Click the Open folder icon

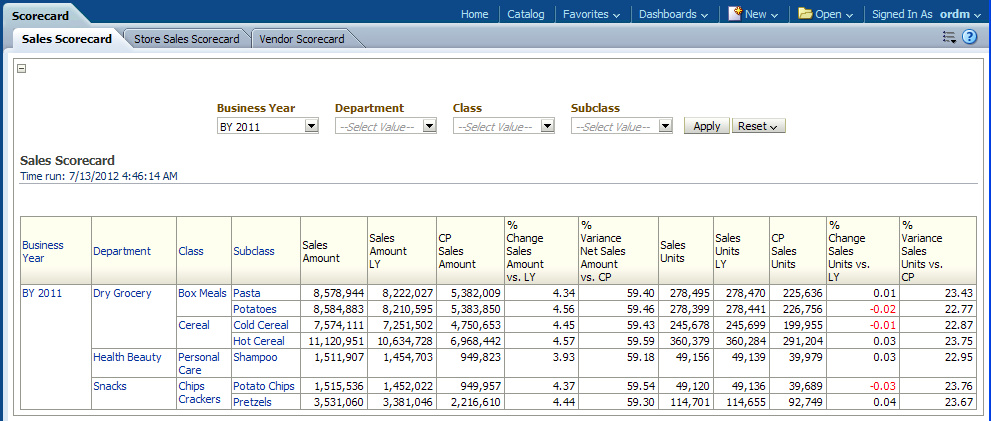pos(805,14)
